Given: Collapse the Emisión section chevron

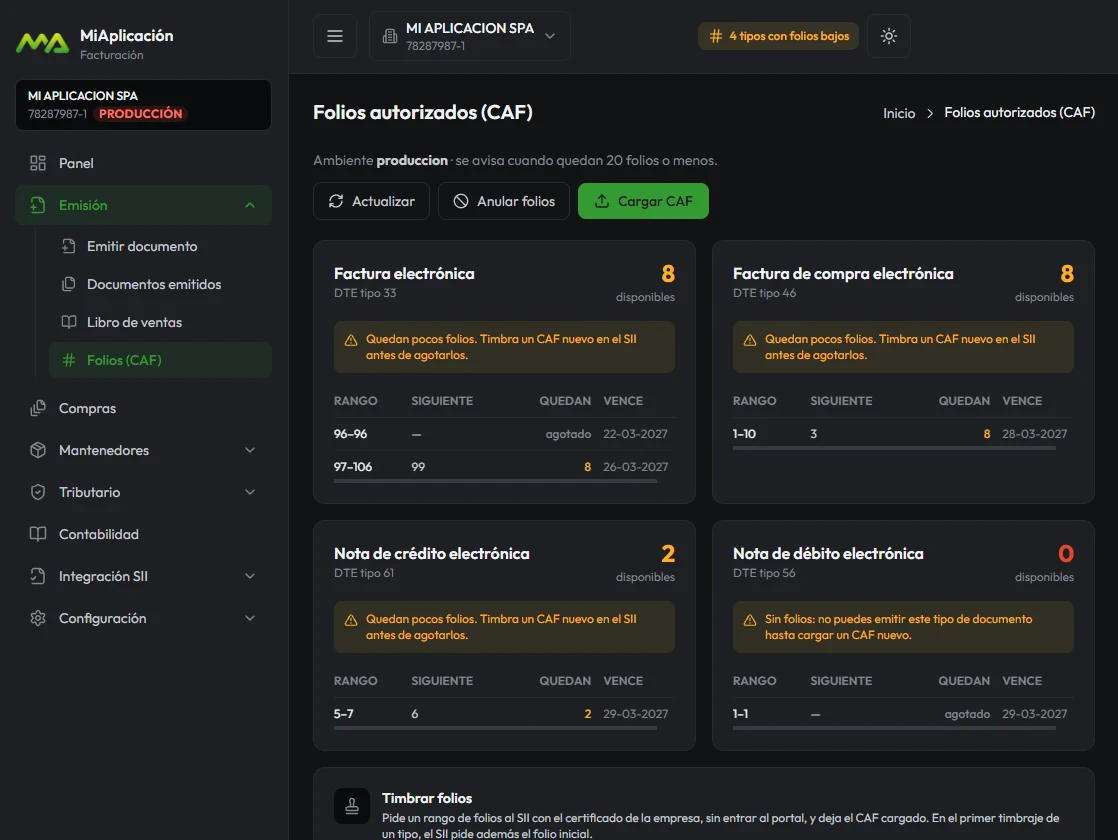Looking at the screenshot, I should (250, 205).
